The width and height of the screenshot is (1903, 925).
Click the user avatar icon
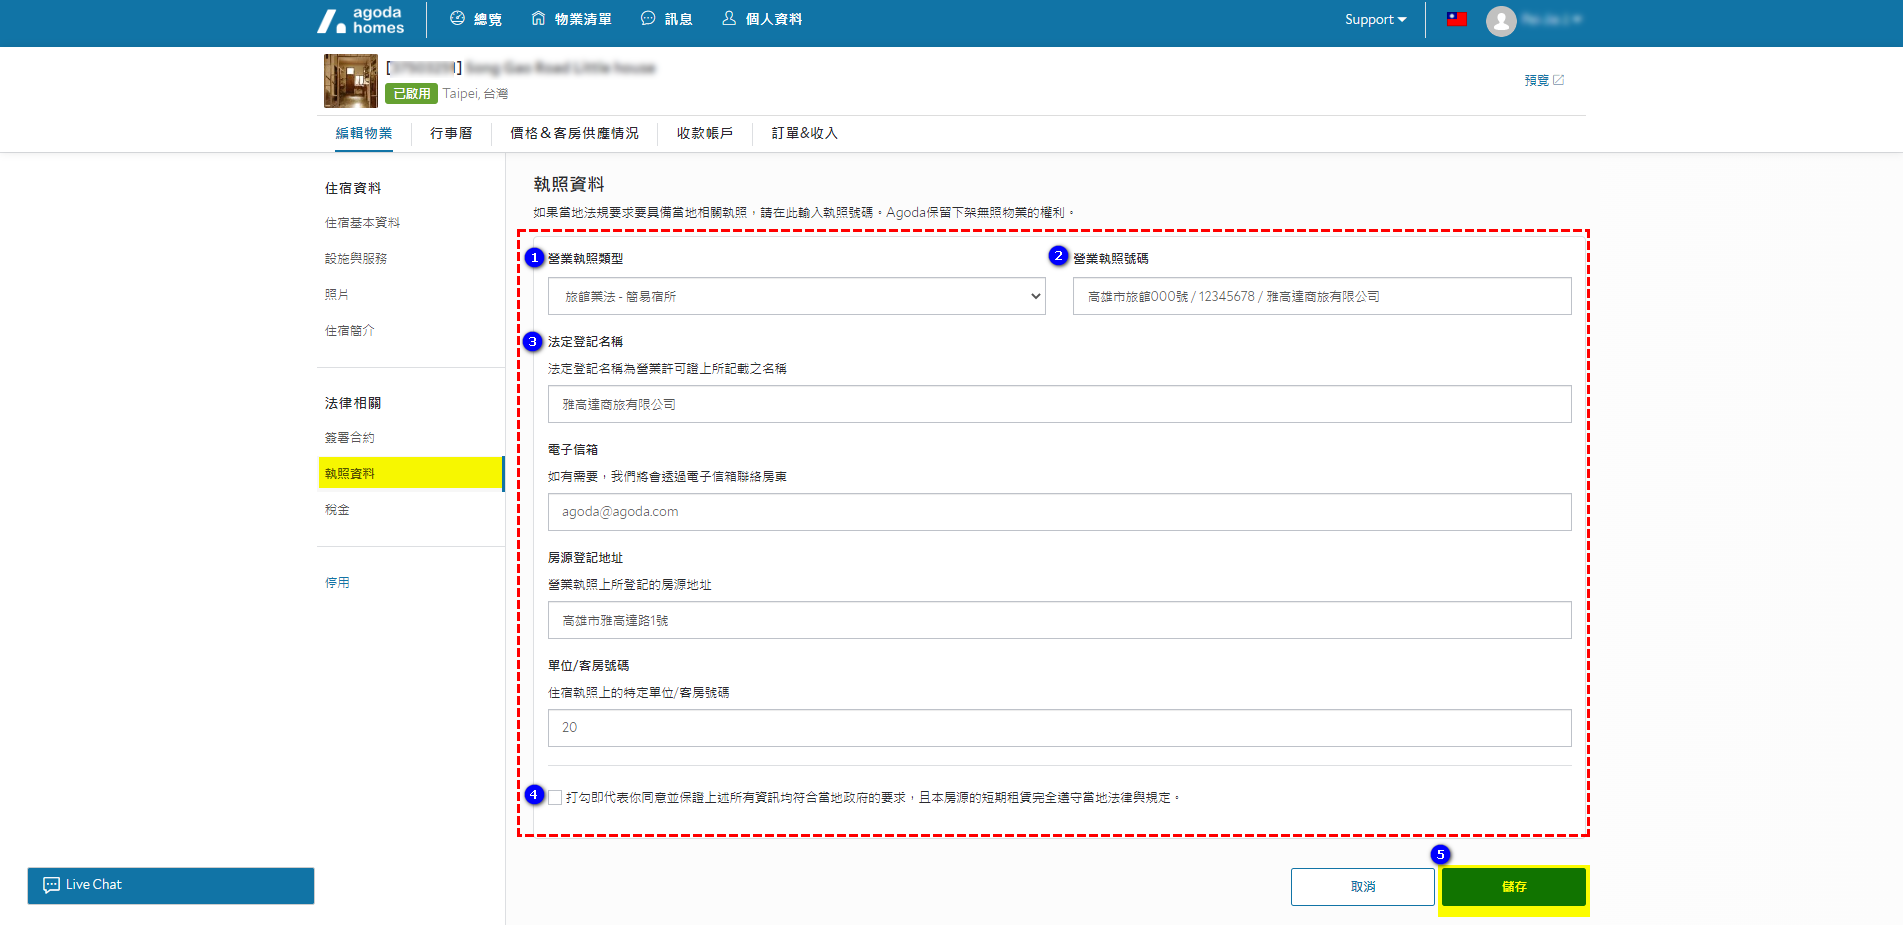click(x=1501, y=21)
